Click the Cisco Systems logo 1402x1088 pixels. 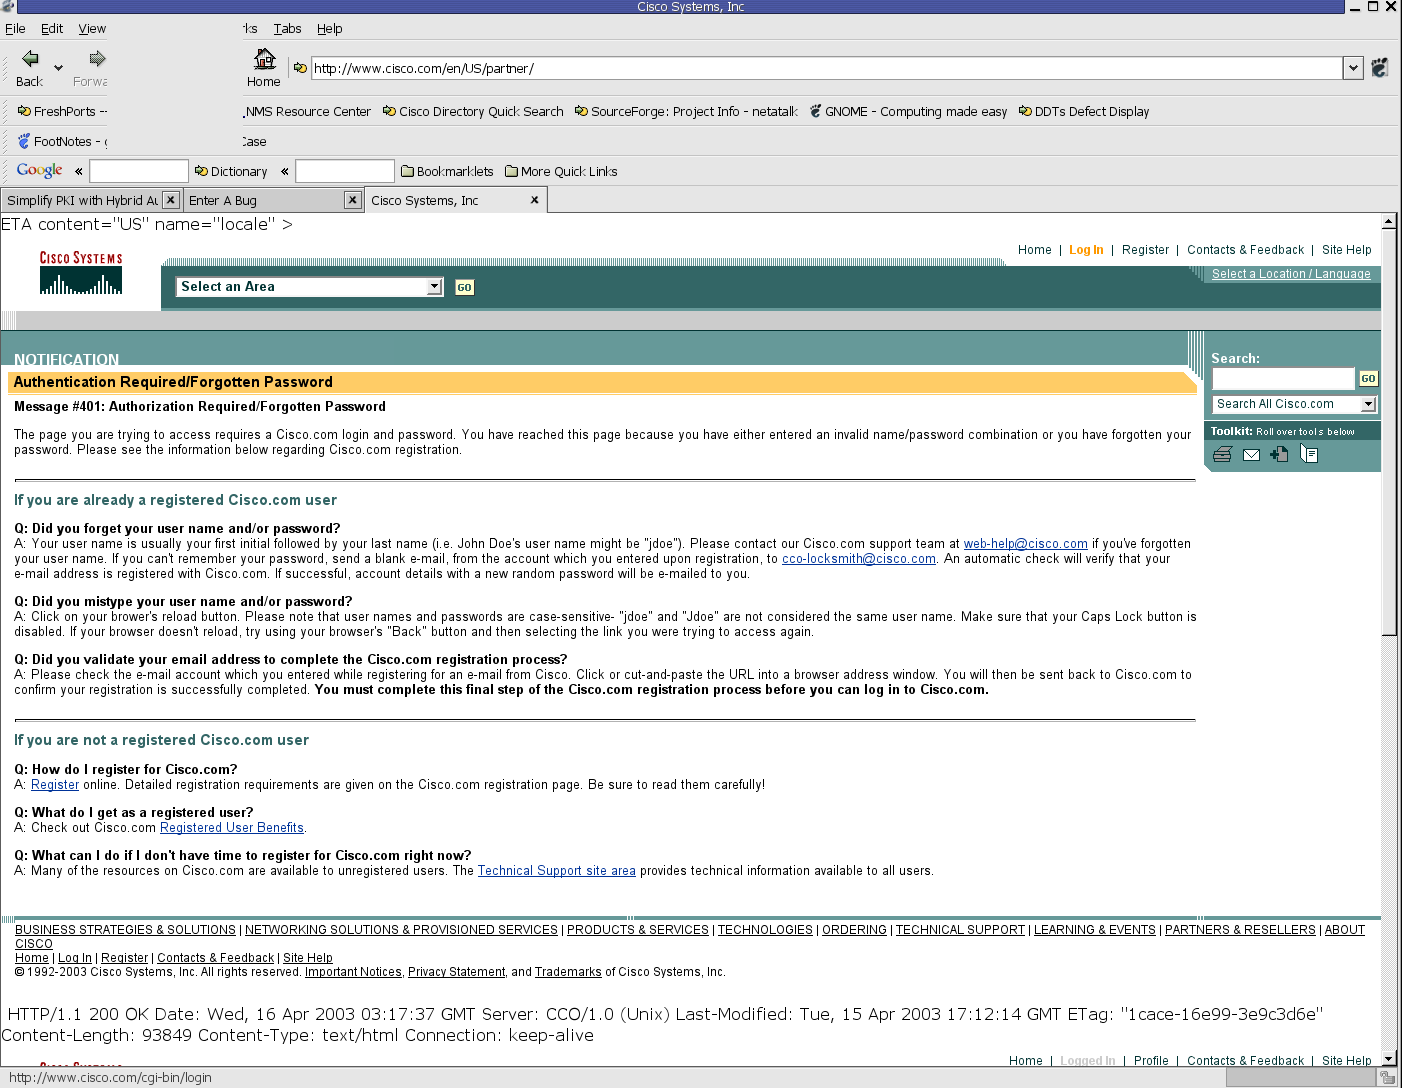[x=81, y=273]
